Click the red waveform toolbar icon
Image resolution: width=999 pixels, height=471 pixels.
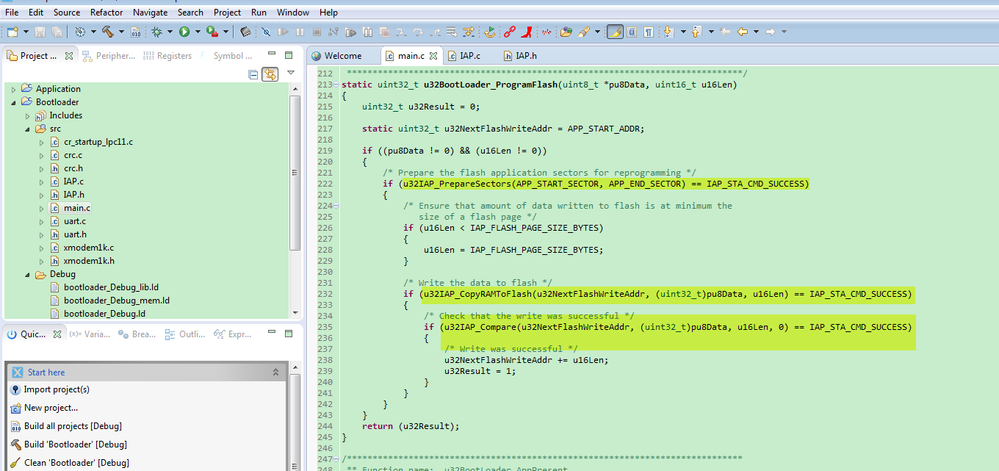tap(546, 32)
